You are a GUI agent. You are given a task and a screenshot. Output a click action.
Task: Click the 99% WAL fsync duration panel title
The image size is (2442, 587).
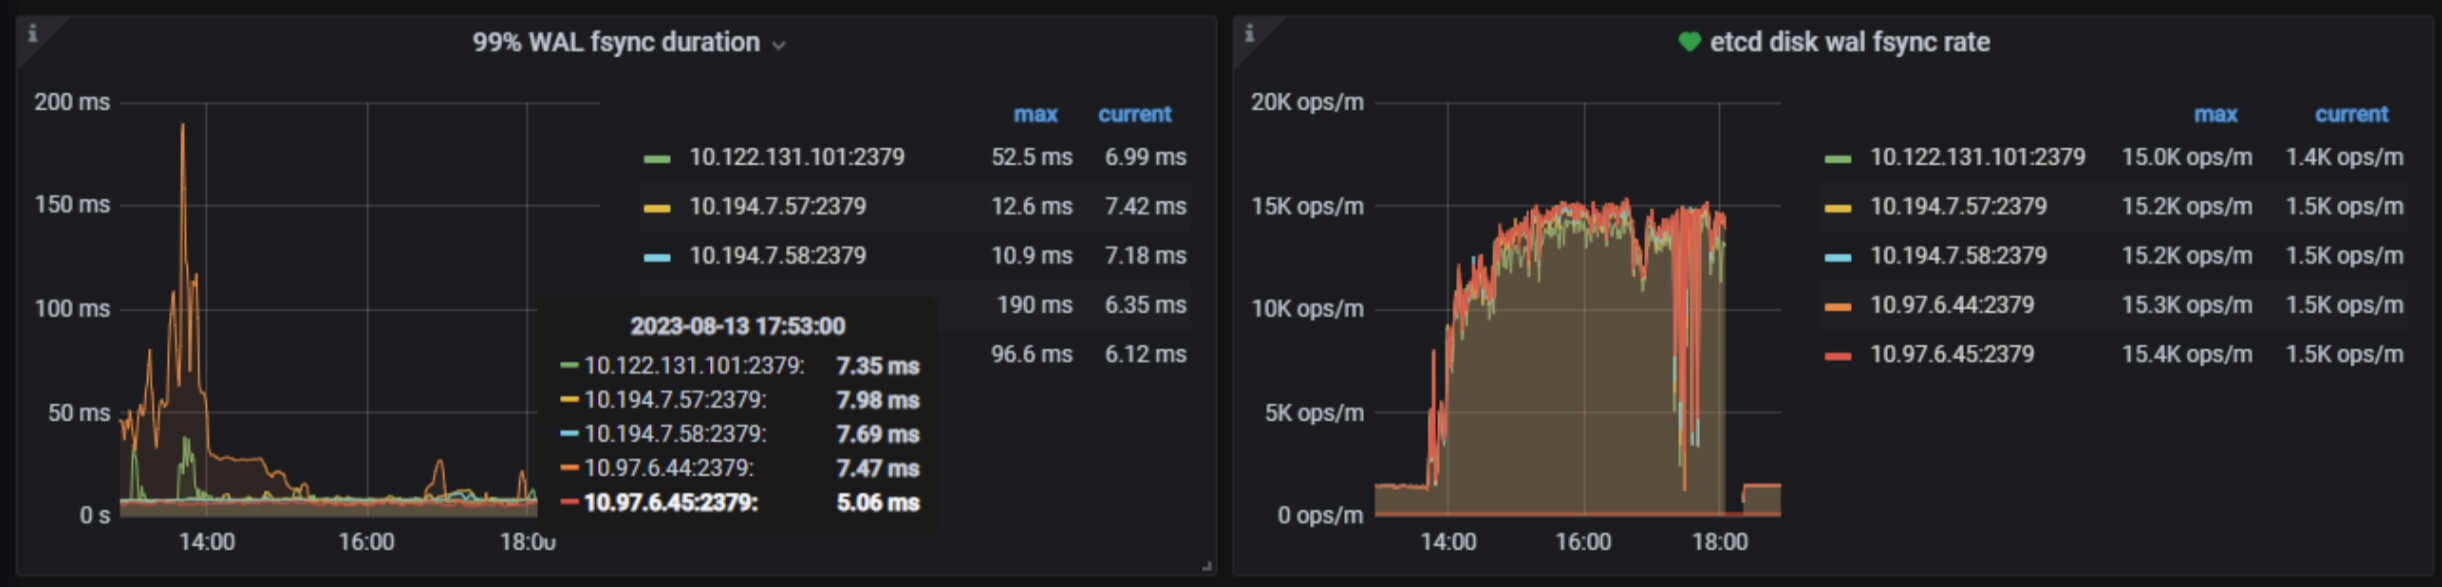[616, 42]
